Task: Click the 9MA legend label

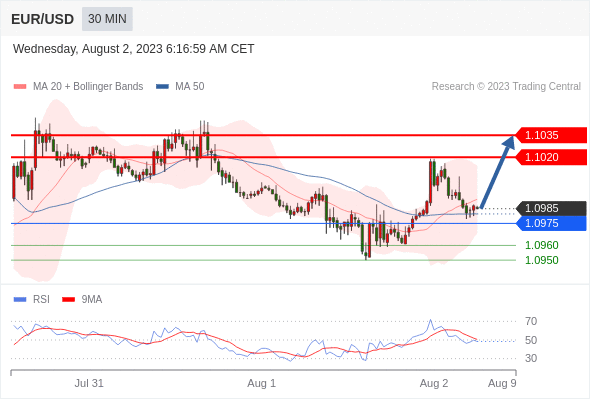Action: click(x=92, y=300)
